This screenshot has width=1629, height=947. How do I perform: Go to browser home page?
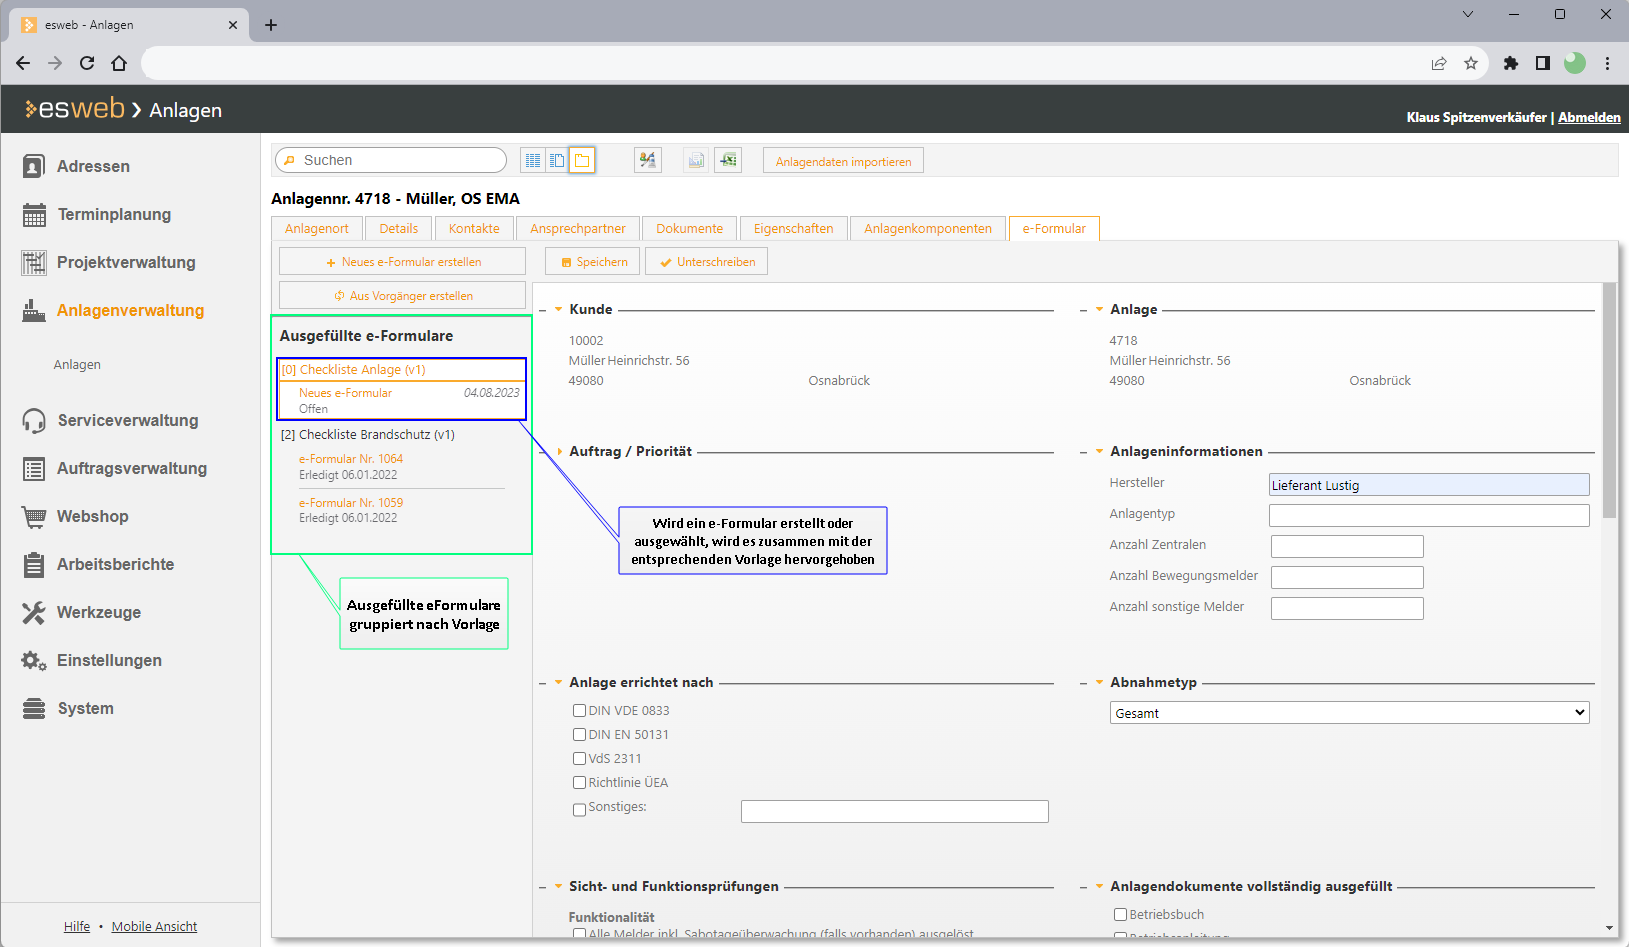[x=119, y=63]
